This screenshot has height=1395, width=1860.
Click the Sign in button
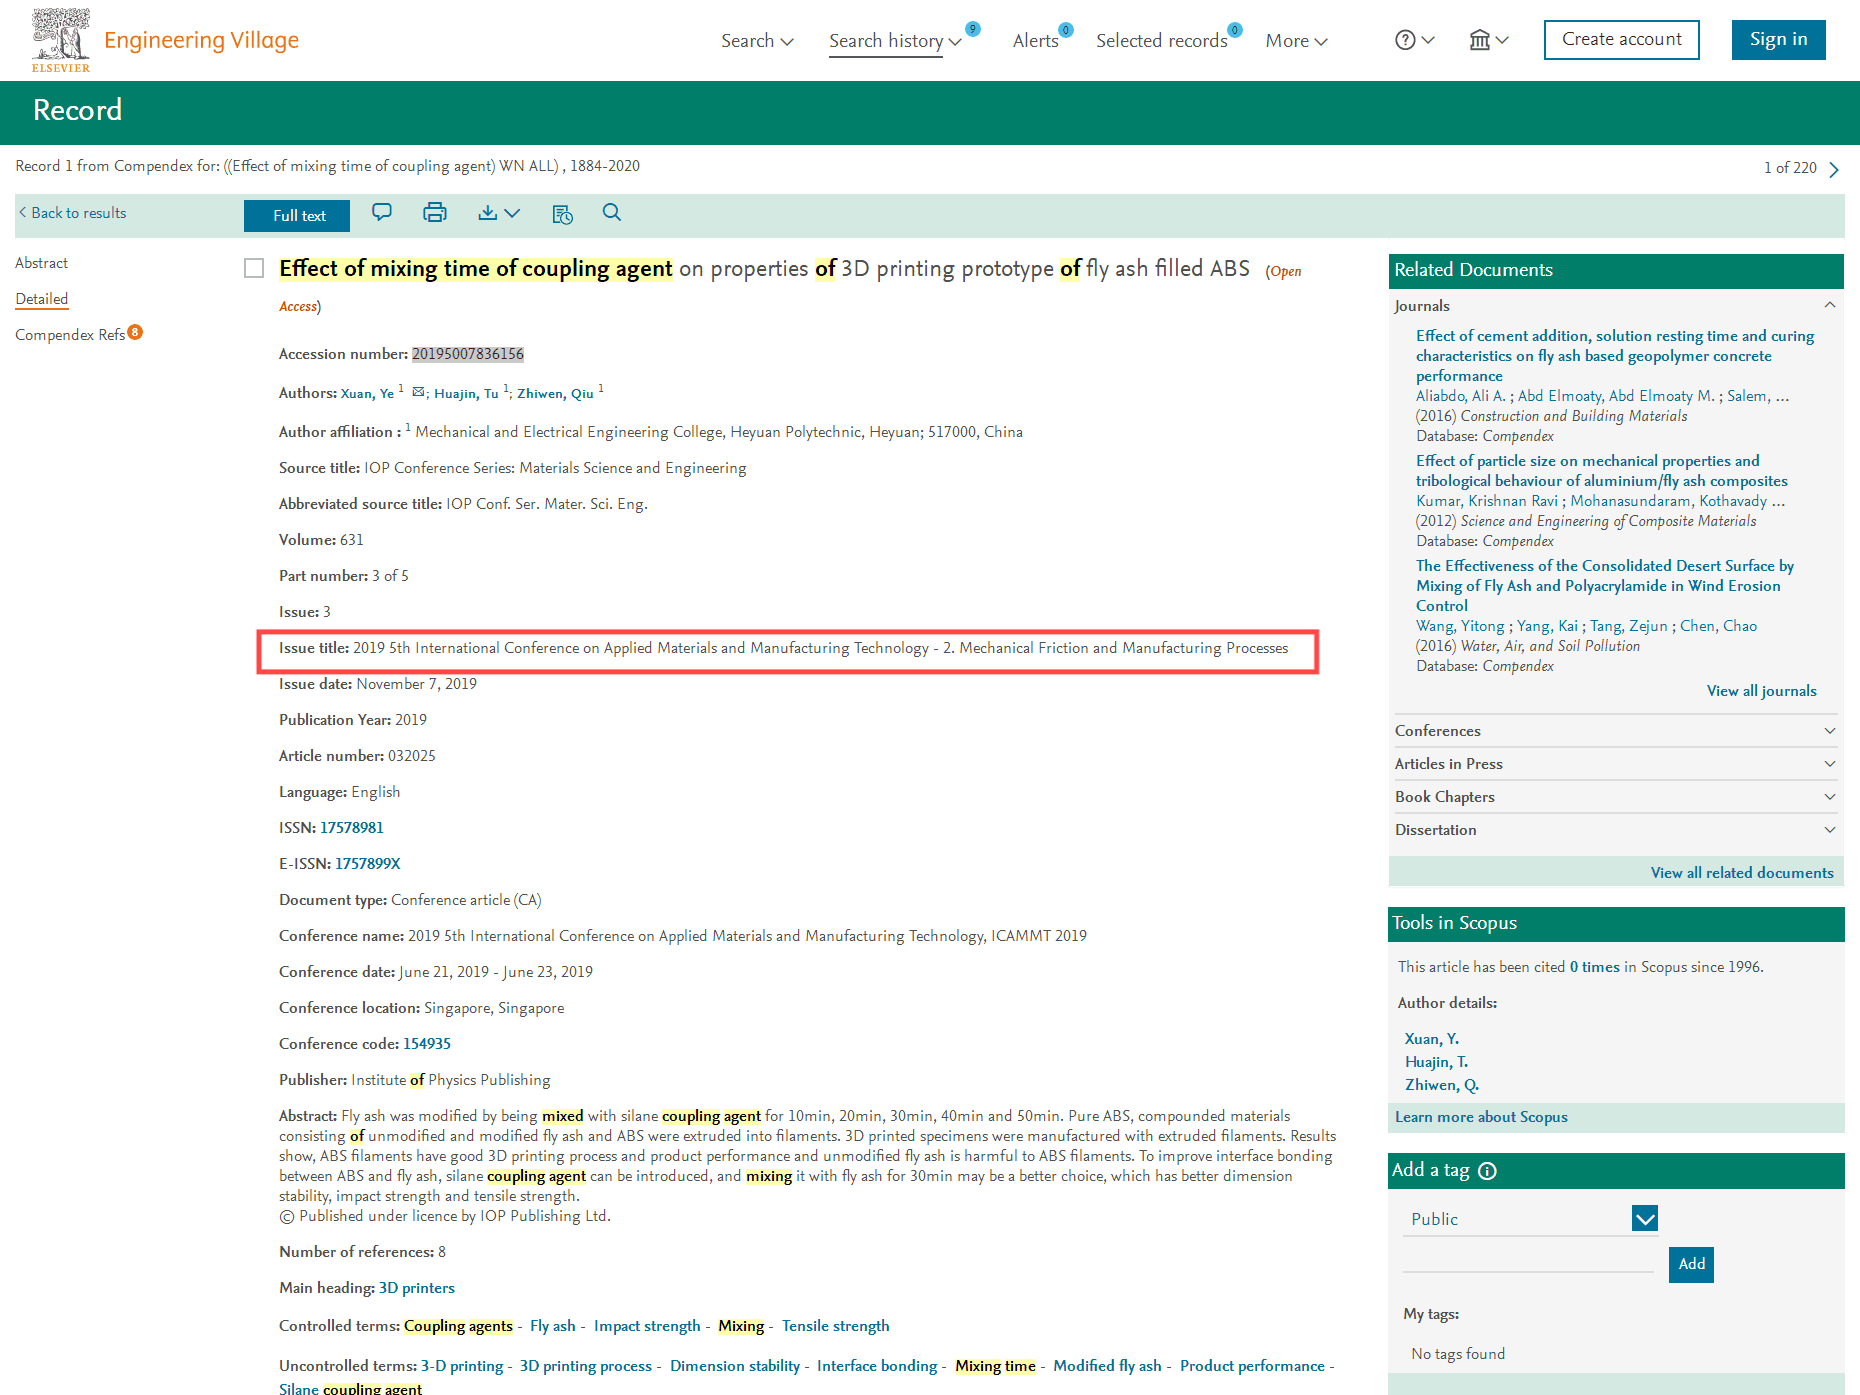[1778, 40]
